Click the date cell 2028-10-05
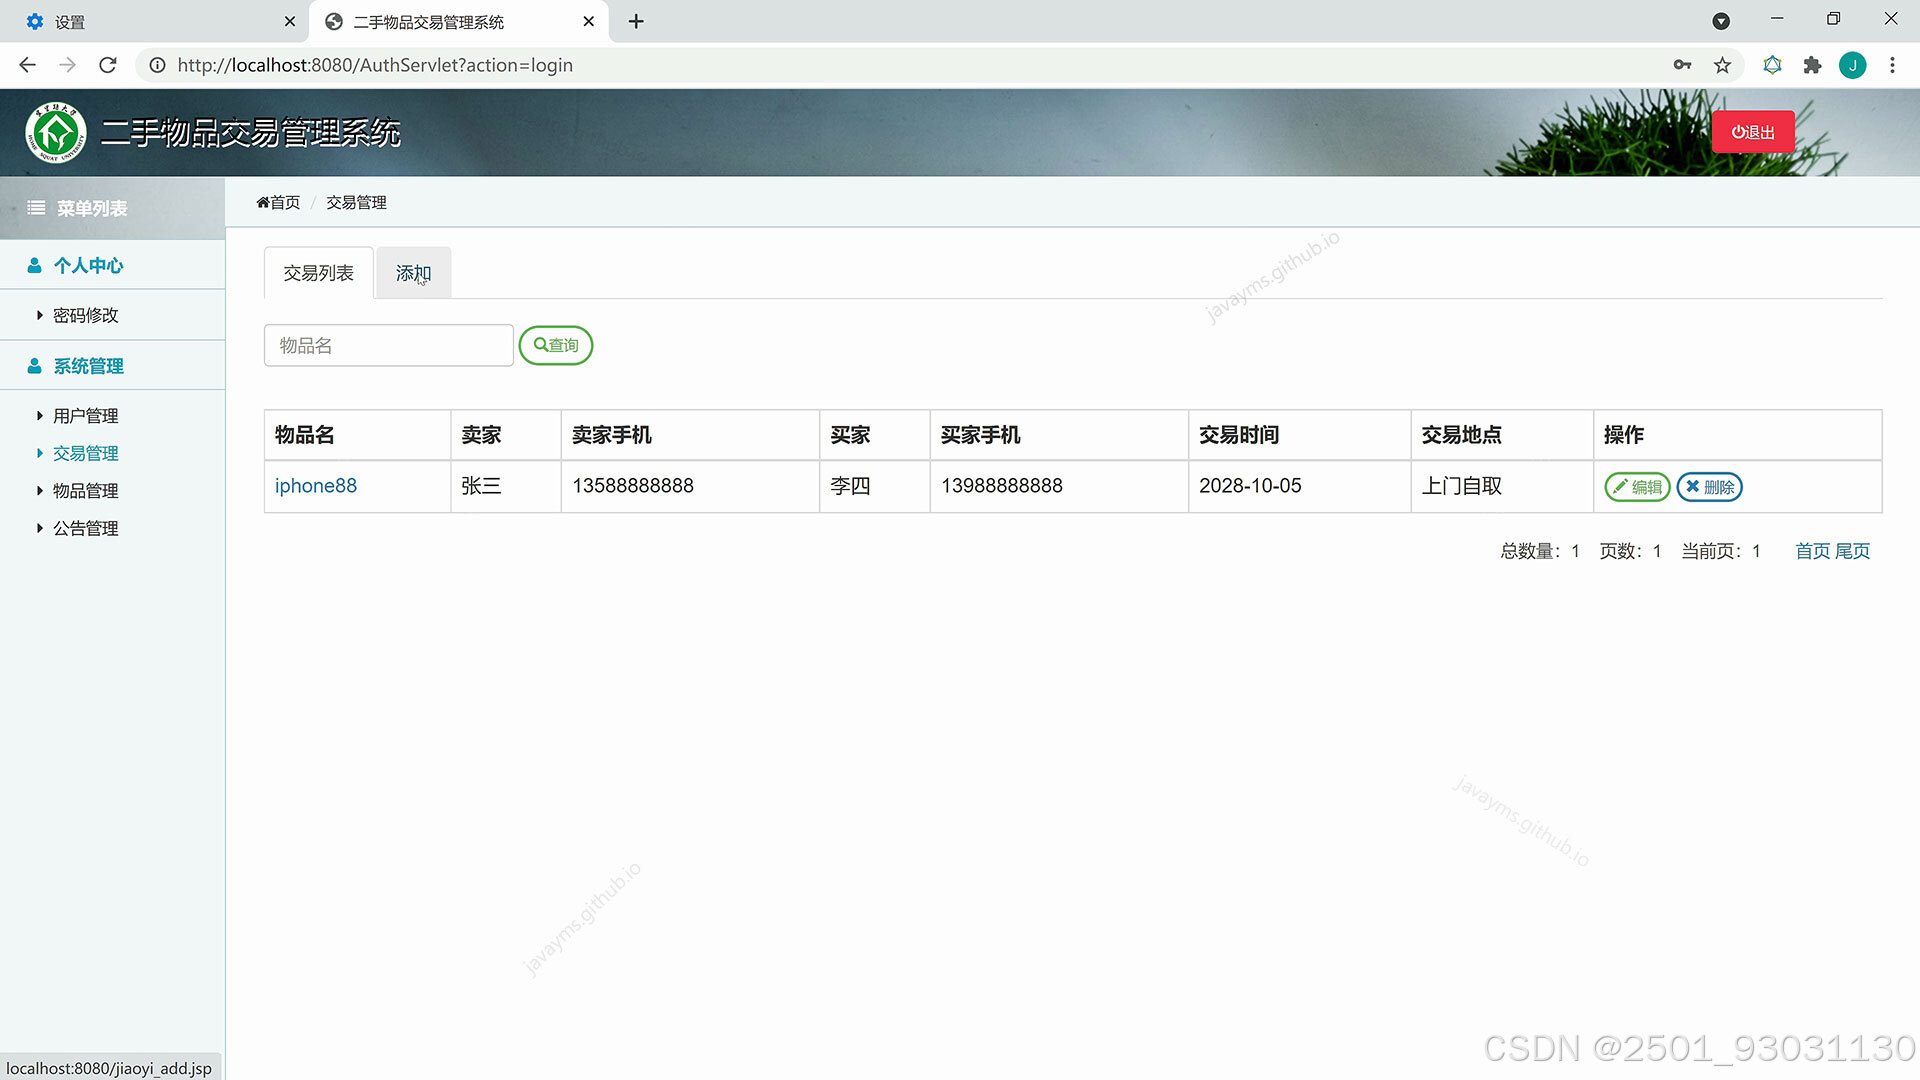The width and height of the screenshot is (1920, 1080). coord(1250,486)
